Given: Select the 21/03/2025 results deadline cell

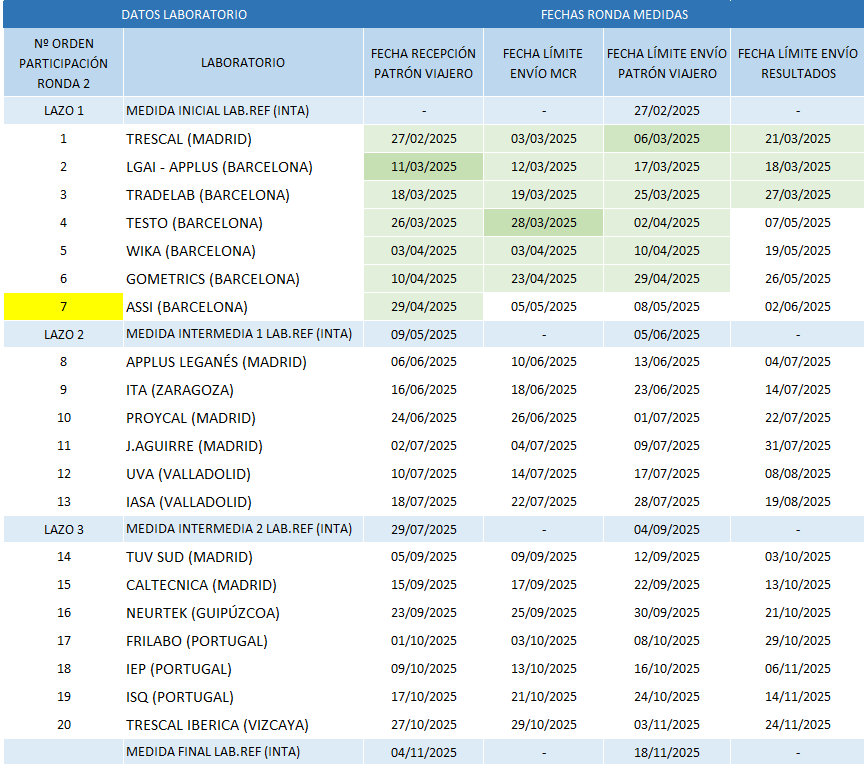Looking at the screenshot, I should tap(798, 139).
